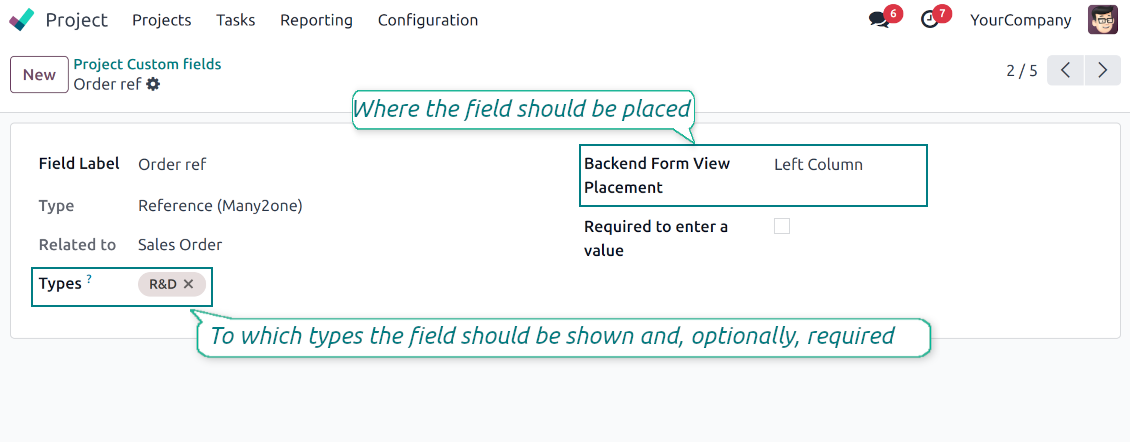This screenshot has height=442, width=1130.
Task: Go to previous record arrow
Action: click(x=1066, y=70)
